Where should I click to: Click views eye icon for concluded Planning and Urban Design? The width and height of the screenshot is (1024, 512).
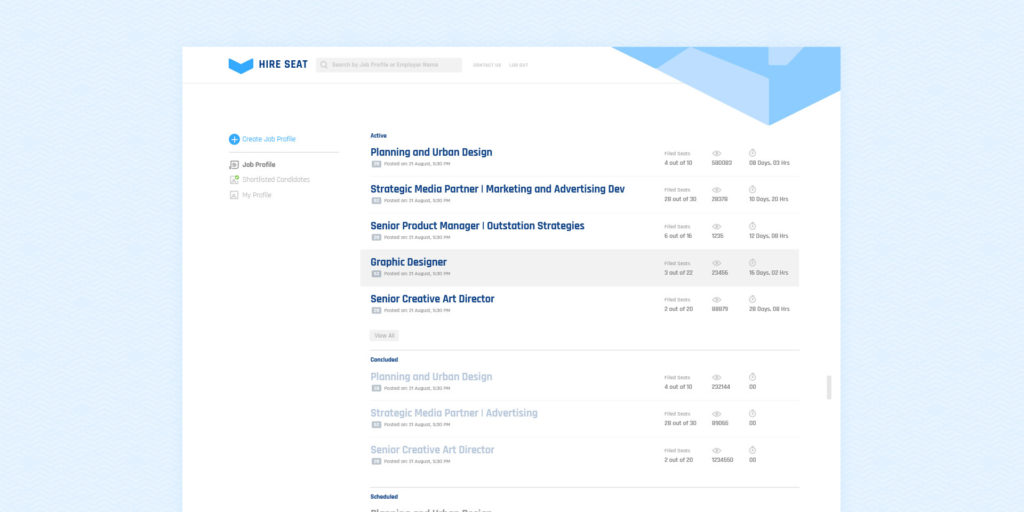pos(716,377)
